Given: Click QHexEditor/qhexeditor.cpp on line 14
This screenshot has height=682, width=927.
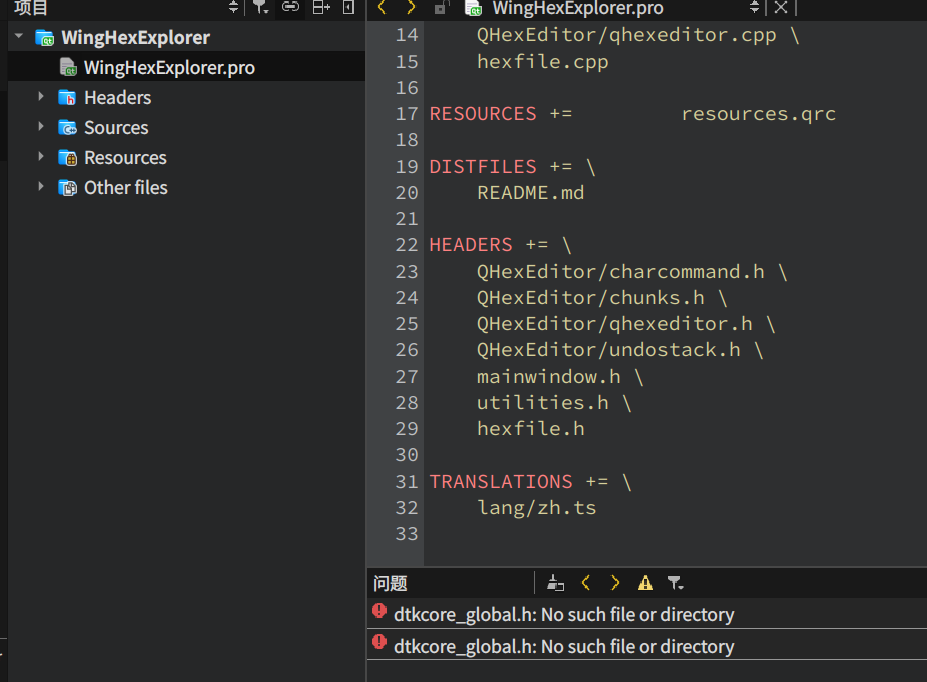Looking at the screenshot, I should 627,35.
